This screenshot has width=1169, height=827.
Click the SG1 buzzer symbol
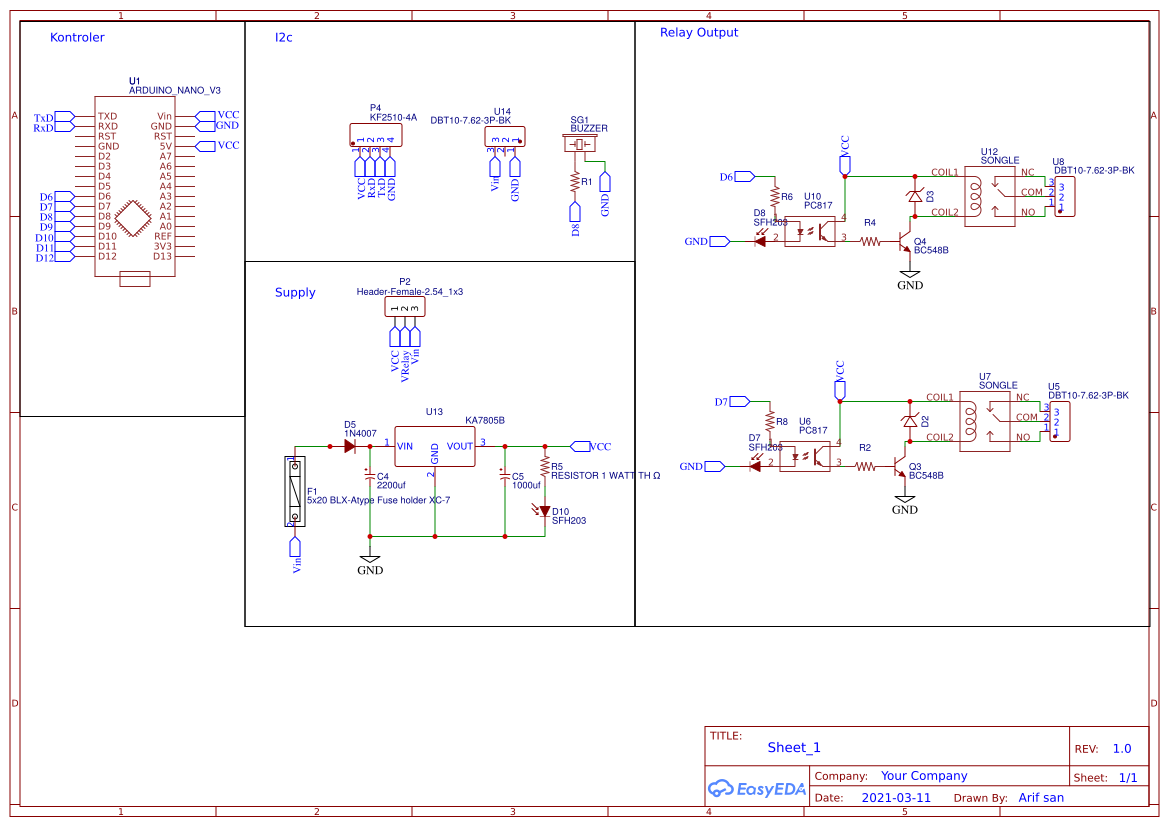click(x=578, y=143)
